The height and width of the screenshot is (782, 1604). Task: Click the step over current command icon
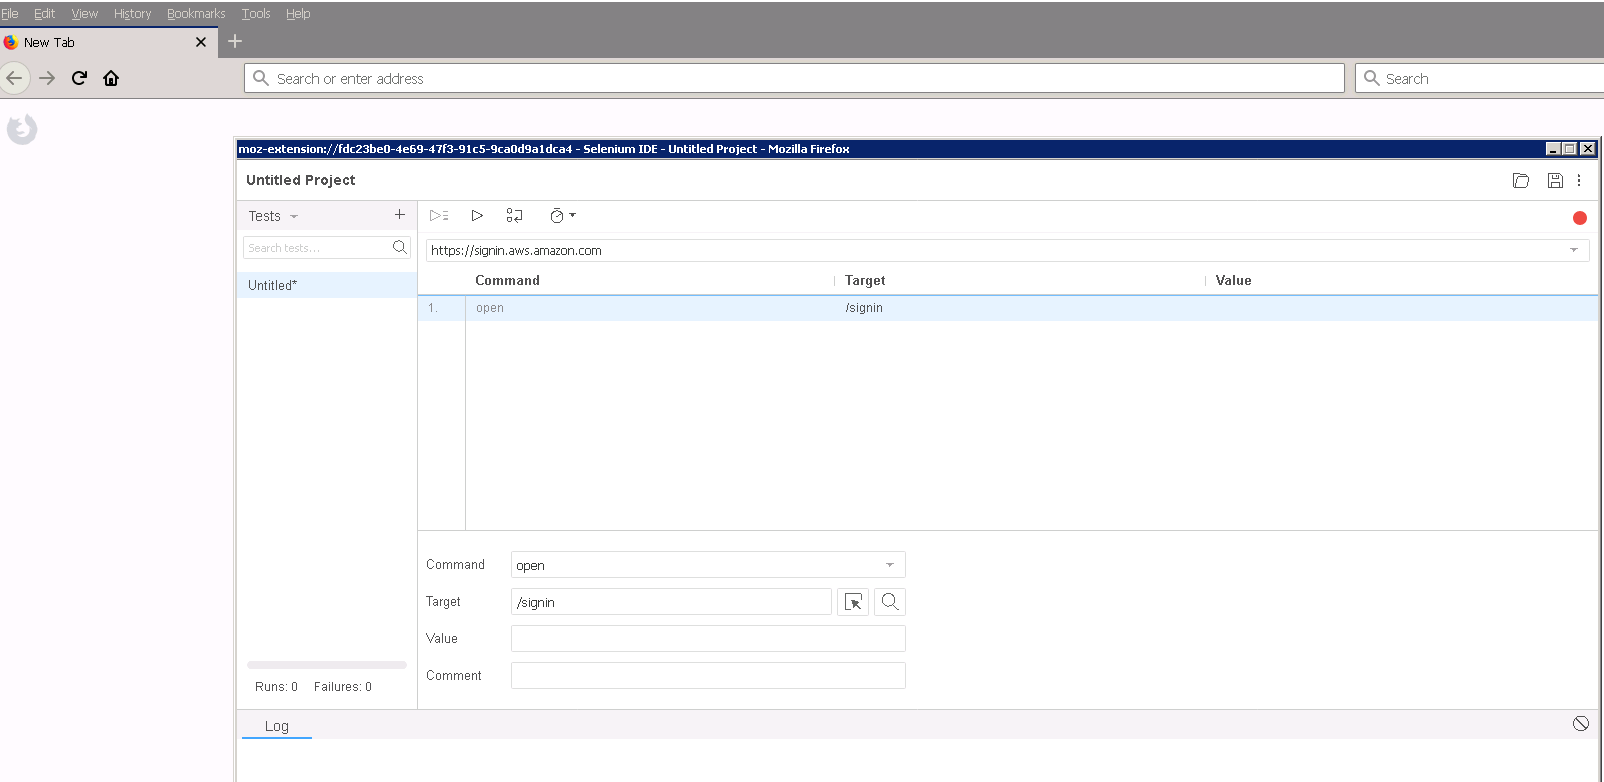pyautogui.click(x=514, y=215)
